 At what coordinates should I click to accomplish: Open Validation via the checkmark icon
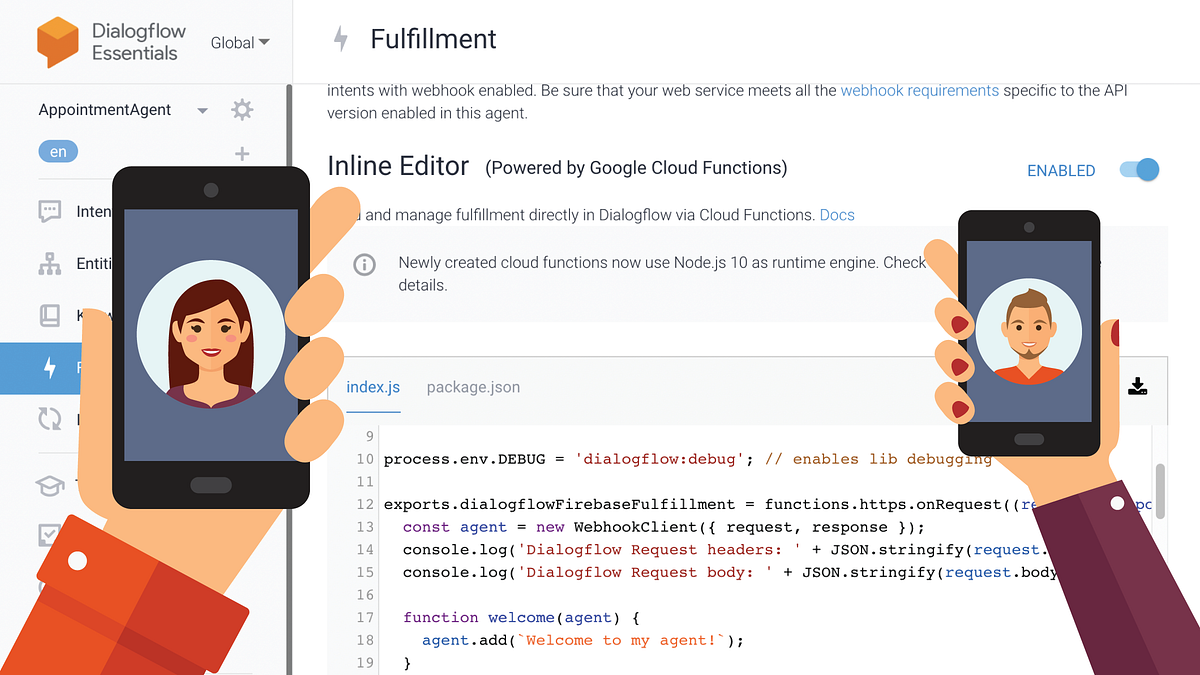(49, 533)
